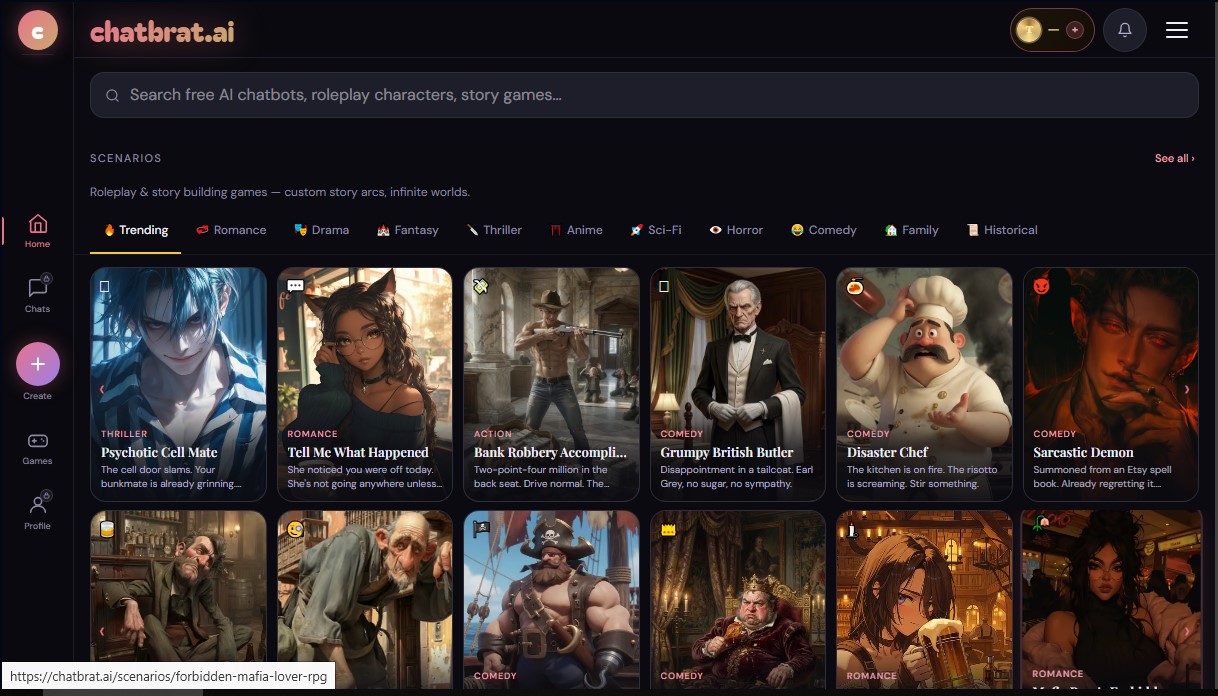Open the fat king comedy card
This screenshot has width=1218, height=696.
point(738,600)
